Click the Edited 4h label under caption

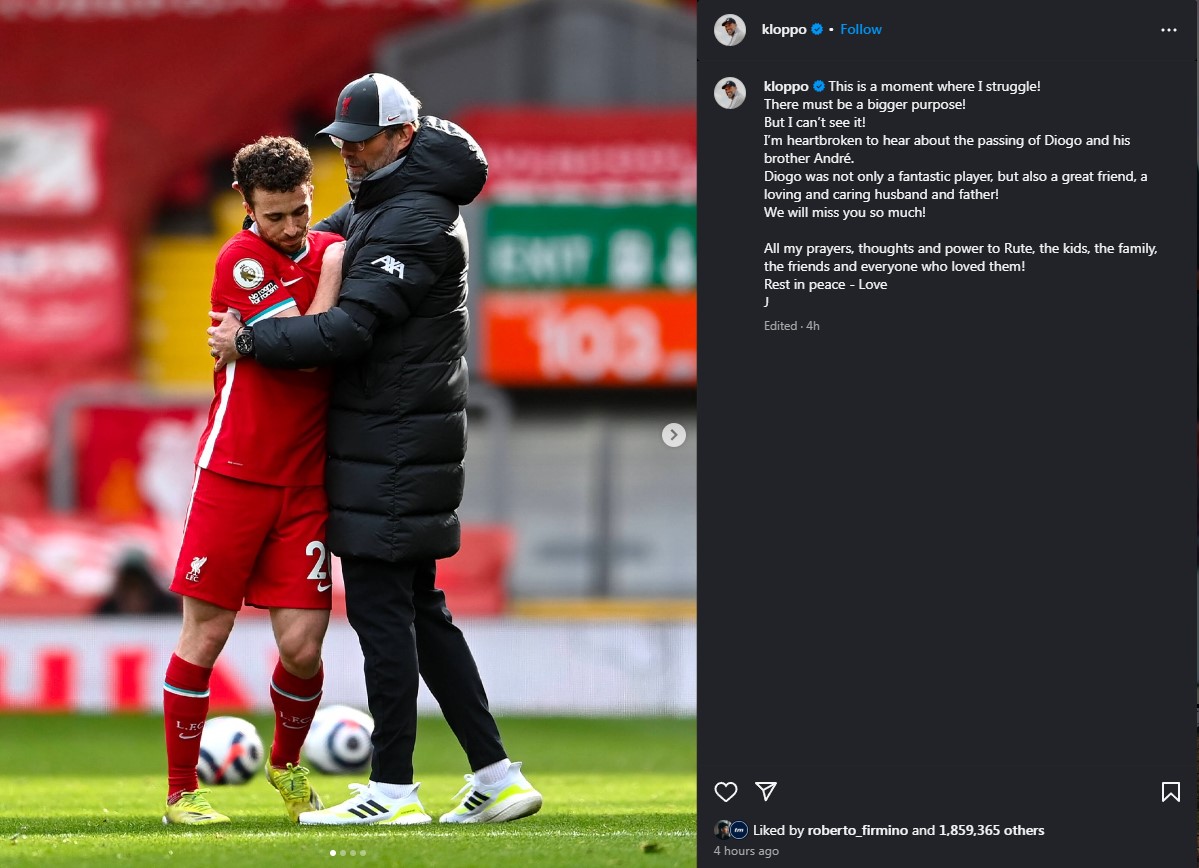tap(791, 326)
